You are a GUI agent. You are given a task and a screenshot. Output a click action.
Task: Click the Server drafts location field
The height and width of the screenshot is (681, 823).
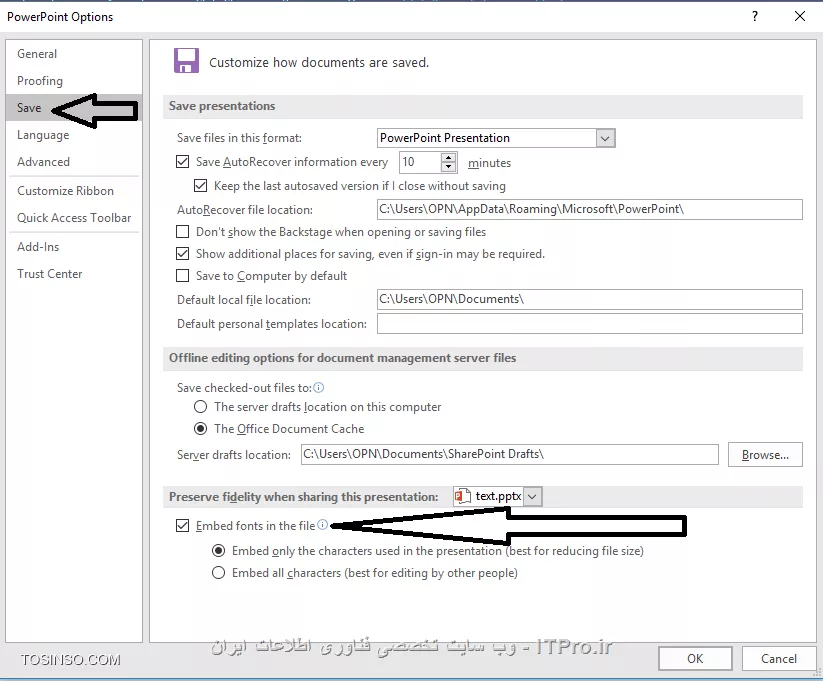(510, 454)
